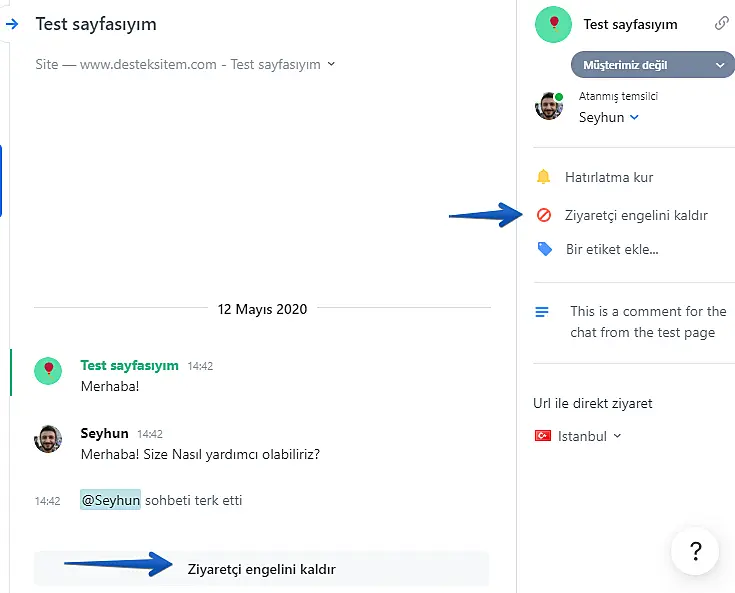Open help with the question mark button
This screenshot has width=735, height=593.
click(x=695, y=550)
